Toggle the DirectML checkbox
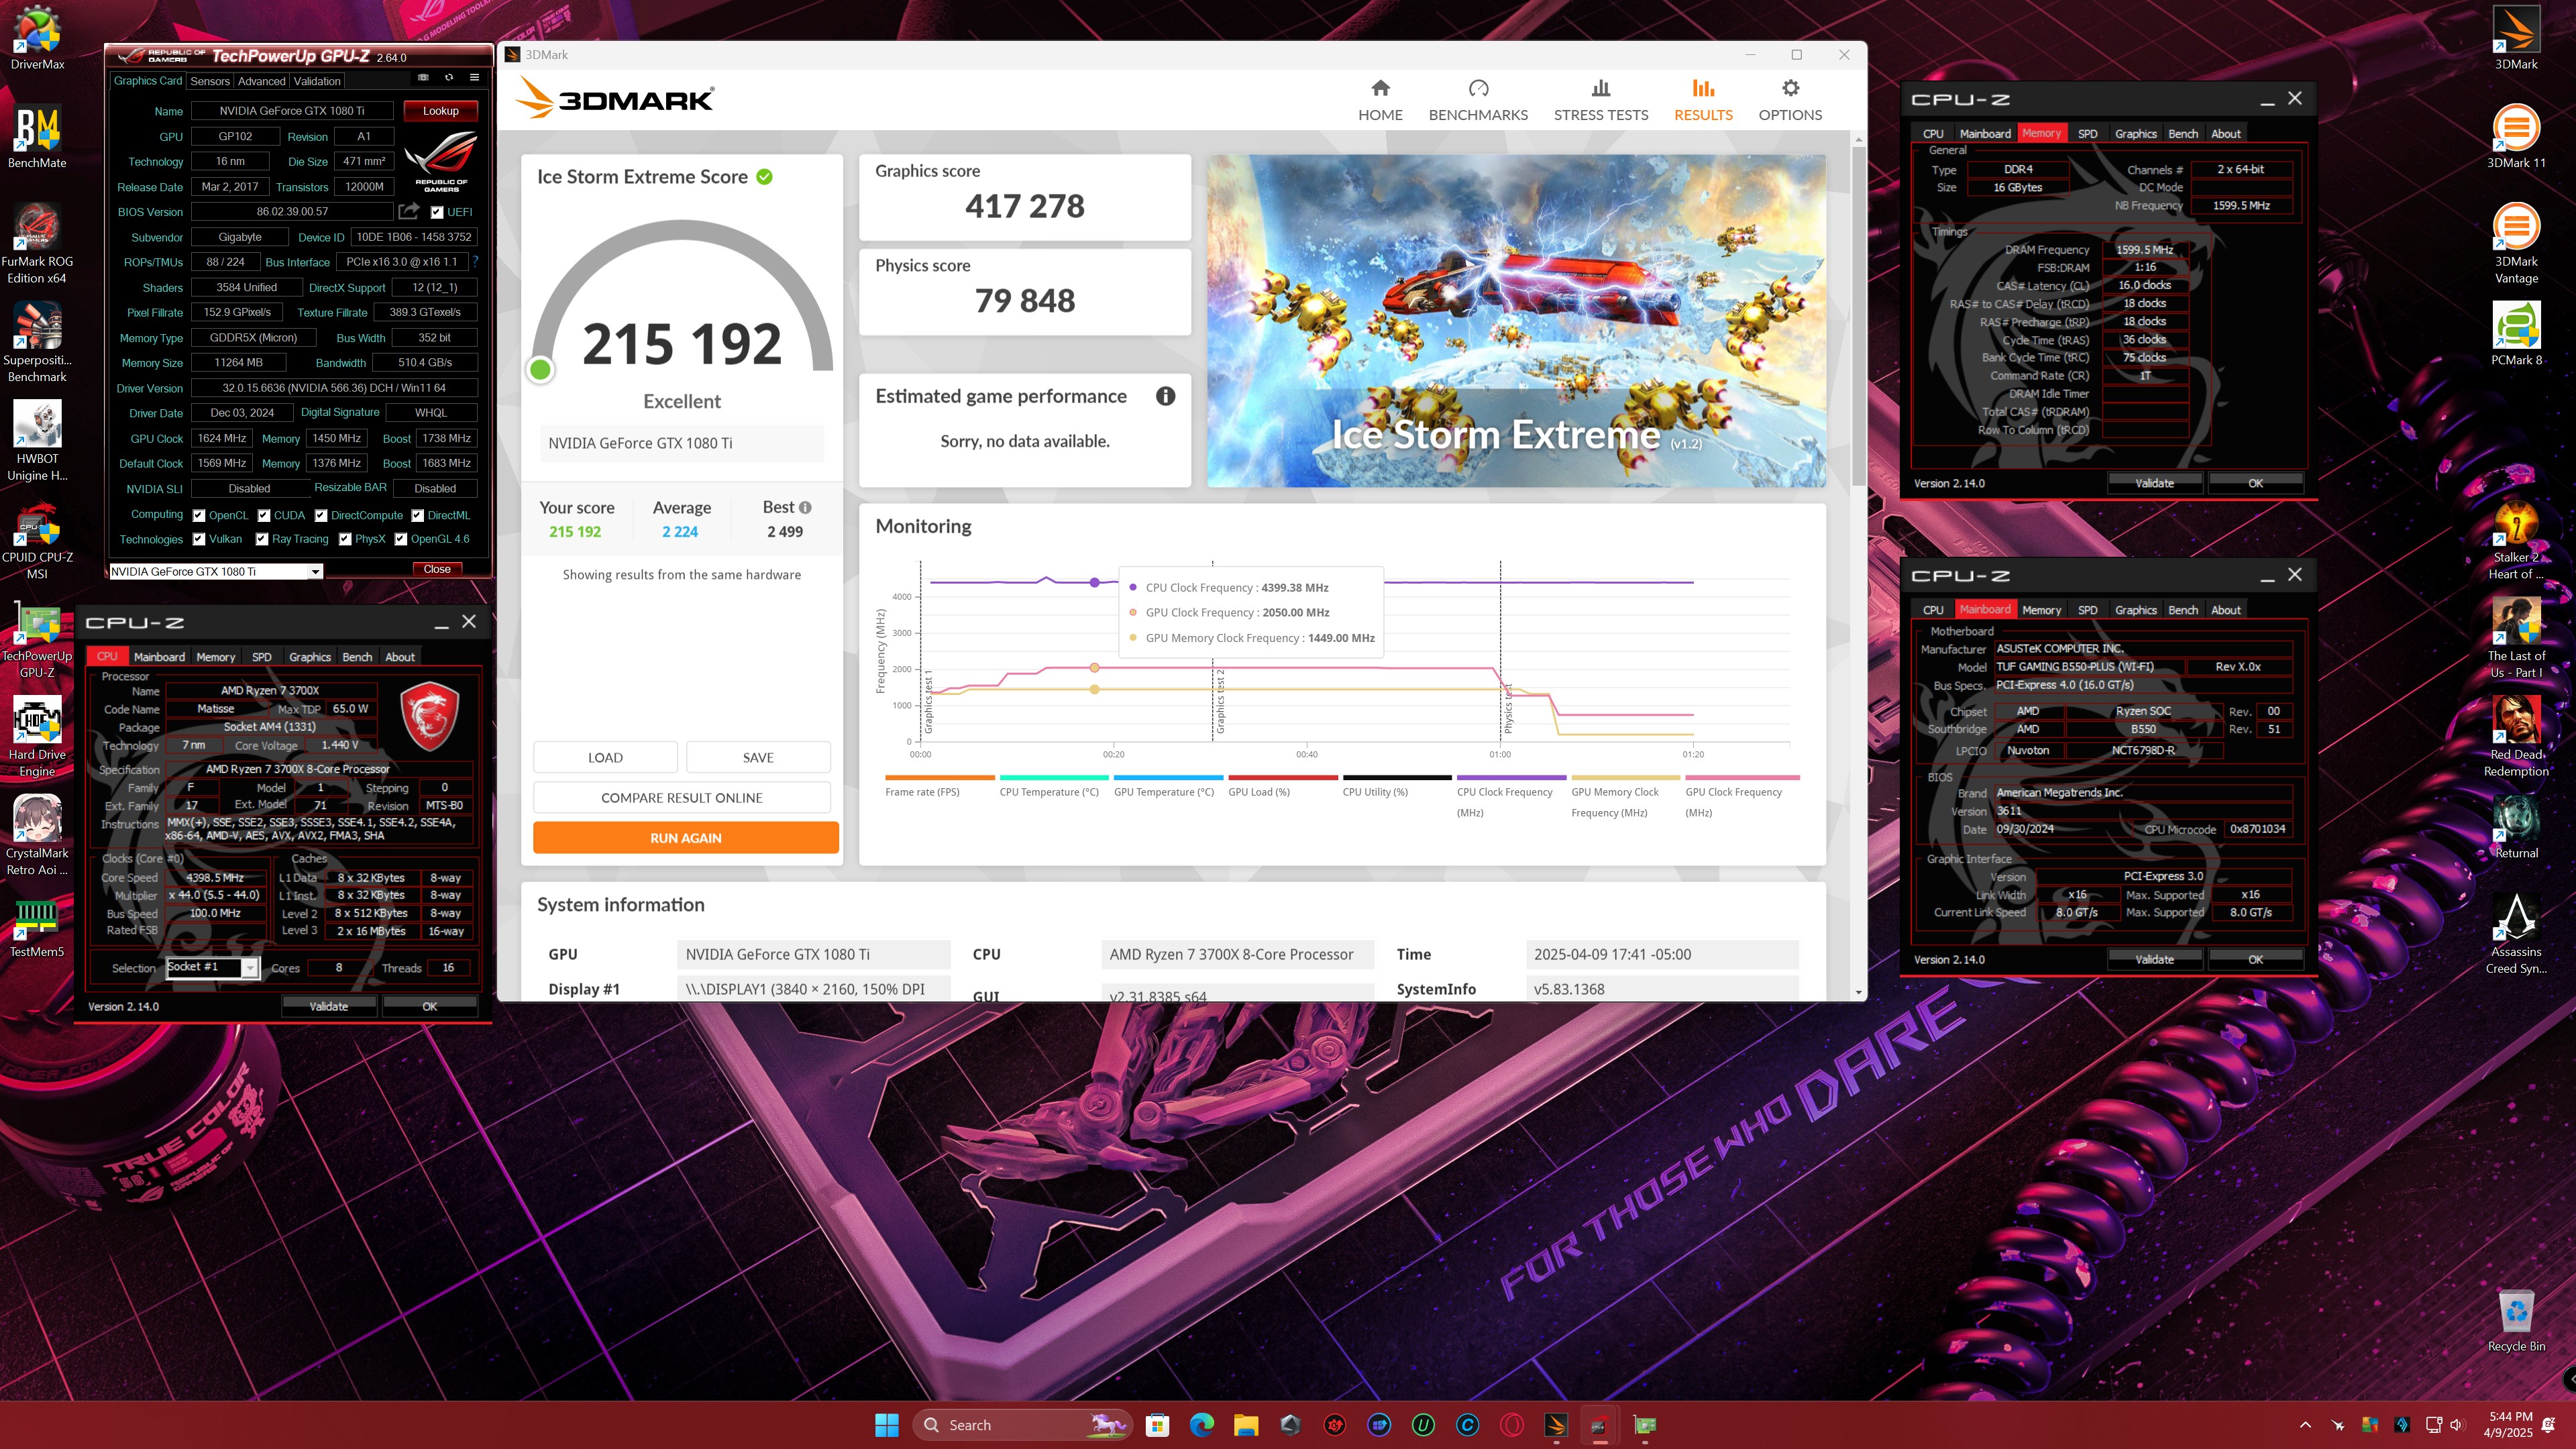 pyautogui.click(x=417, y=516)
